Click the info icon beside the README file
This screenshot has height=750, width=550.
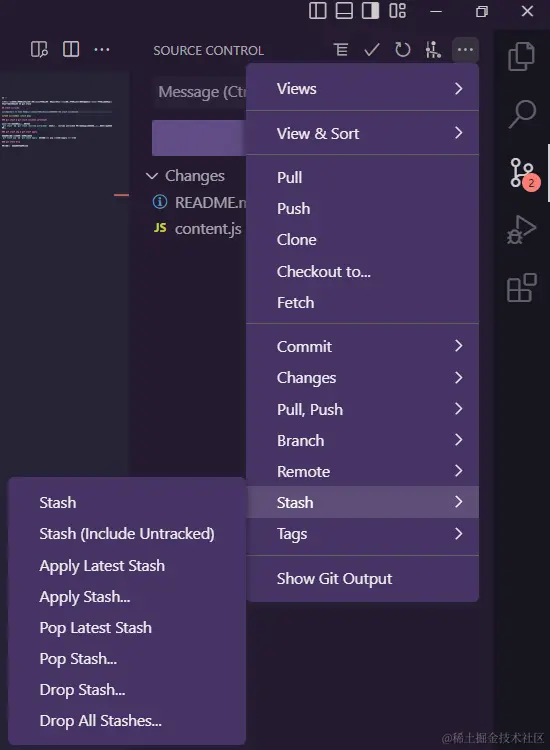click(x=160, y=202)
